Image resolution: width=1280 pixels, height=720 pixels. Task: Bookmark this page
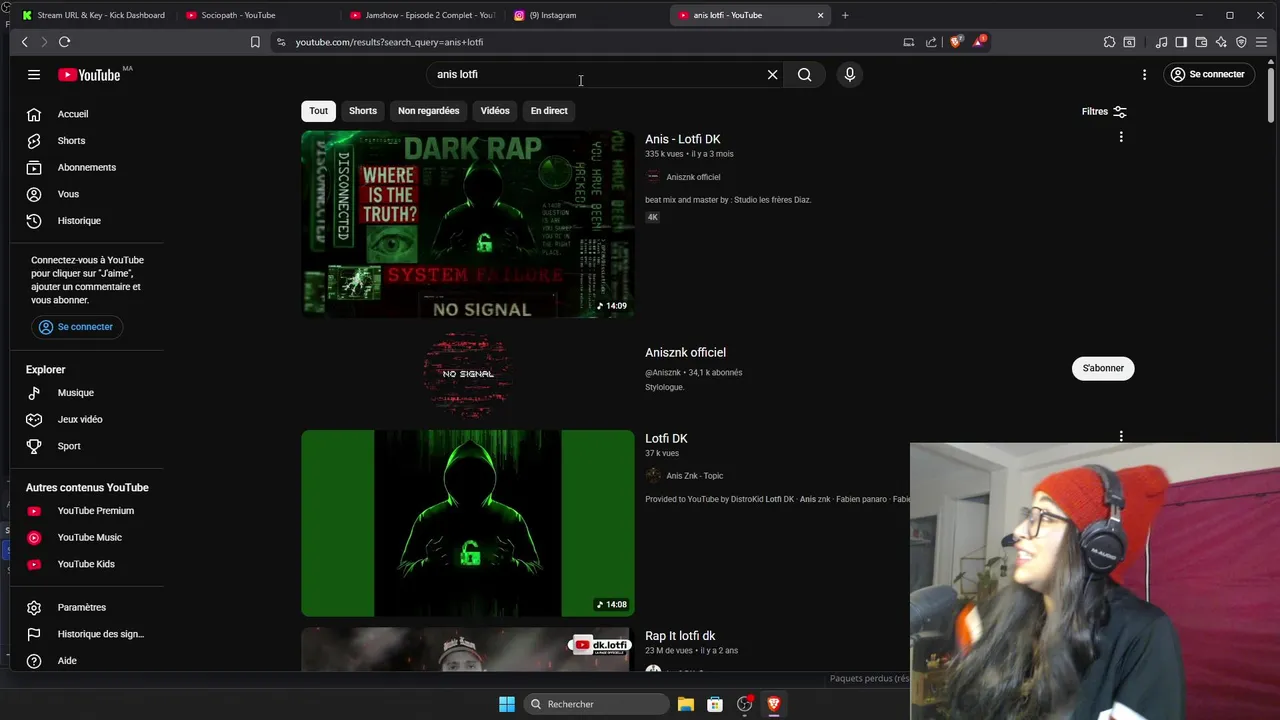[255, 42]
